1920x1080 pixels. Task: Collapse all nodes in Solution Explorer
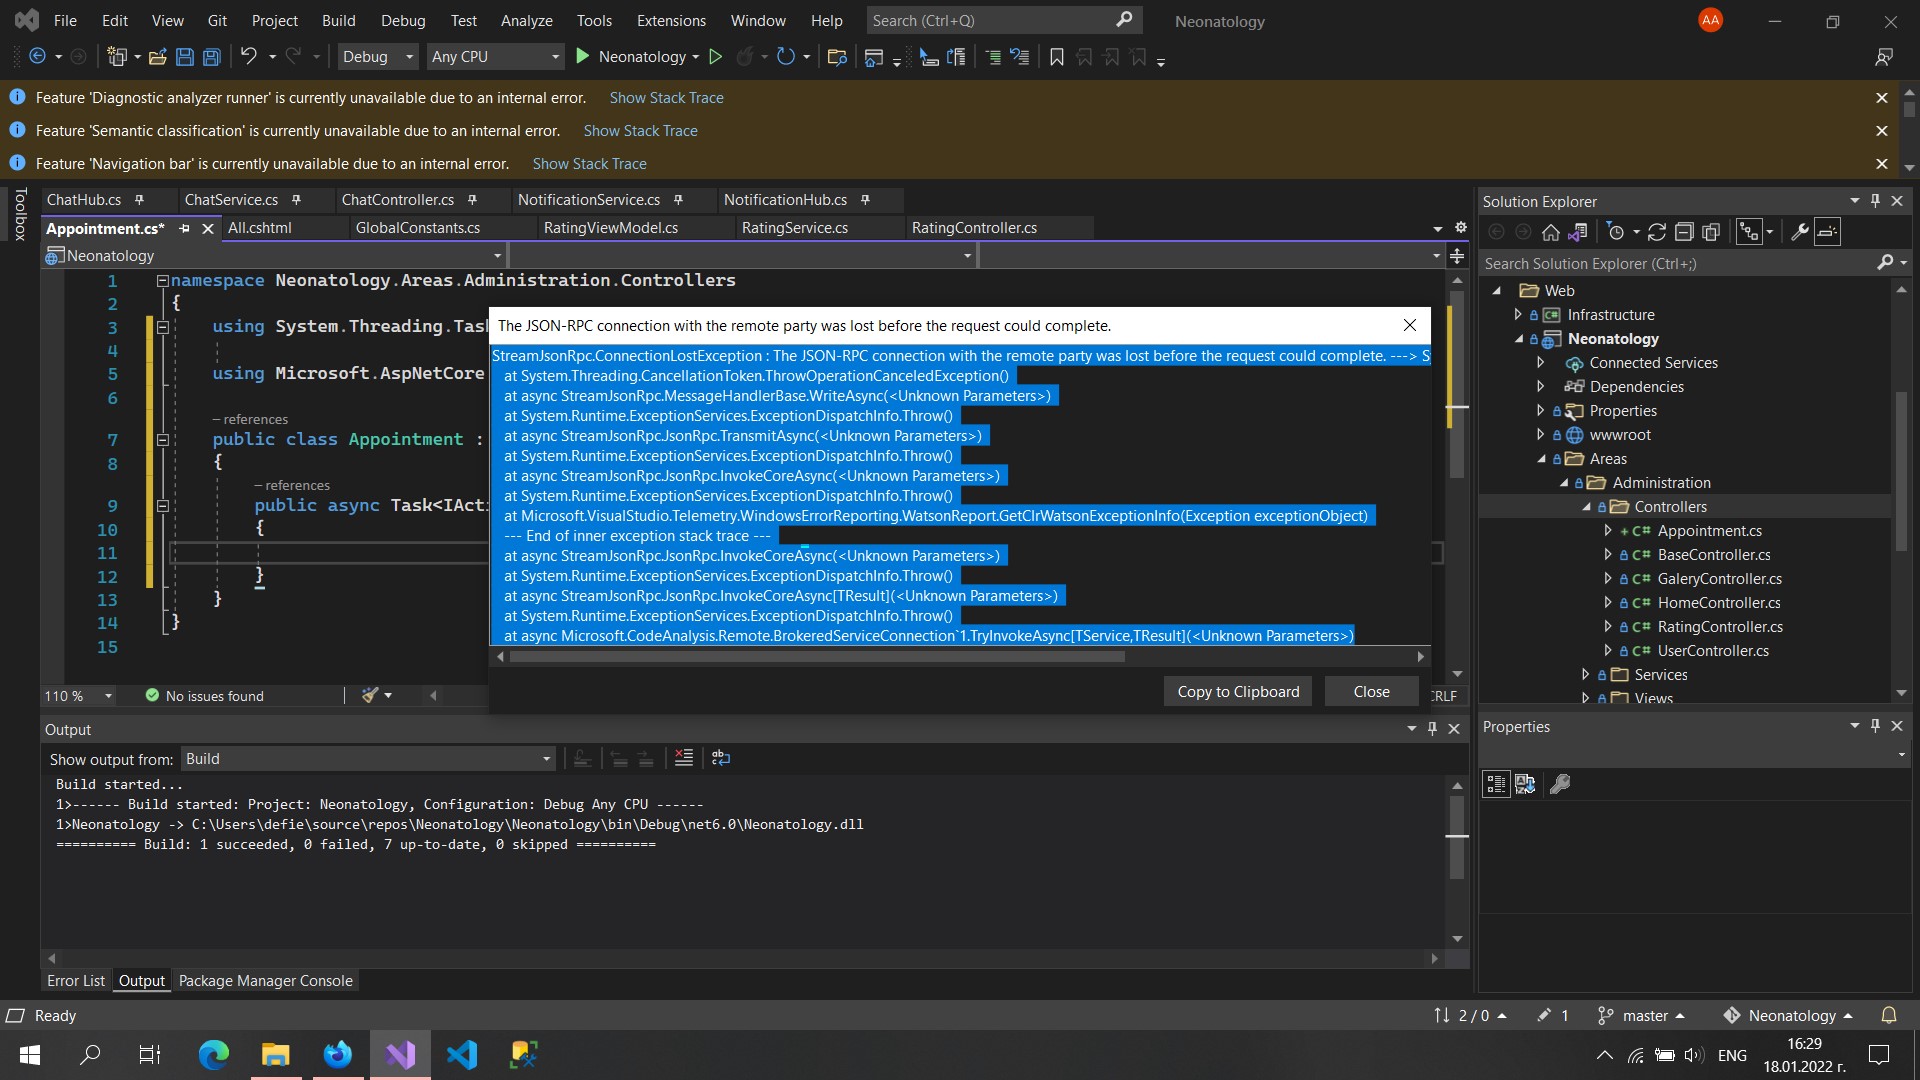(x=1685, y=231)
